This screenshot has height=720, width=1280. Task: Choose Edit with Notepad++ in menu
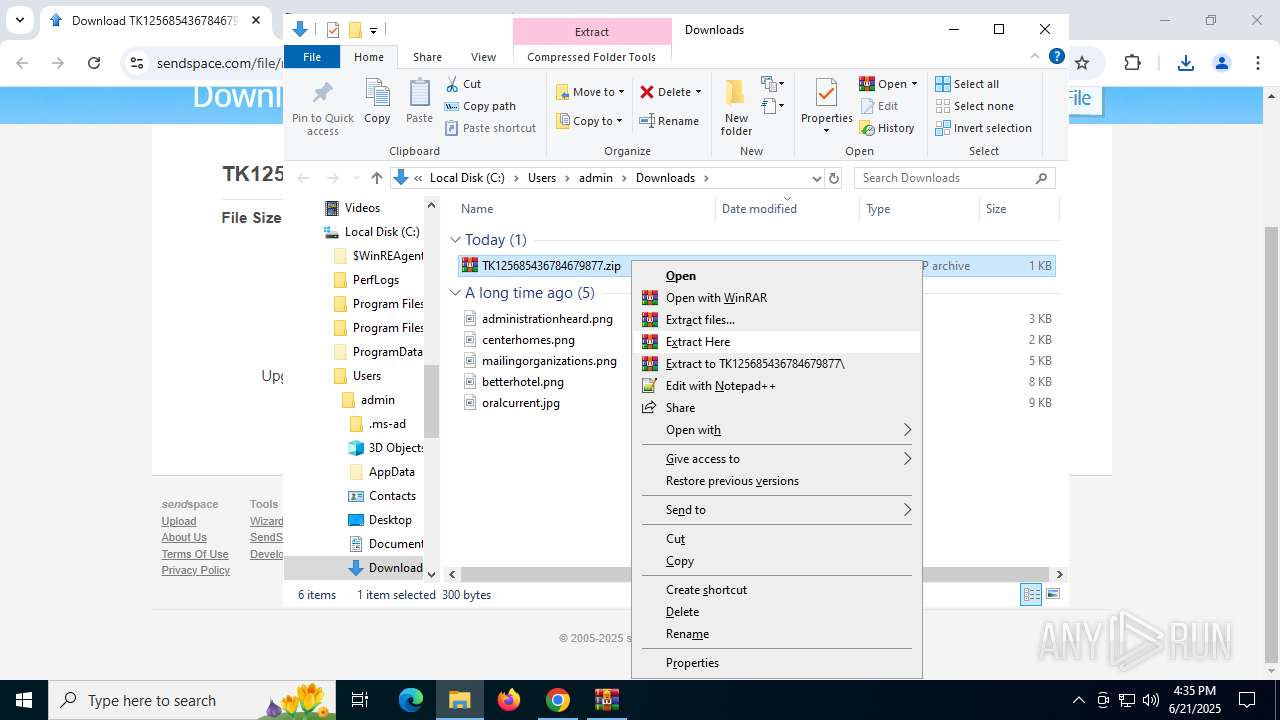pyautogui.click(x=776, y=386)
